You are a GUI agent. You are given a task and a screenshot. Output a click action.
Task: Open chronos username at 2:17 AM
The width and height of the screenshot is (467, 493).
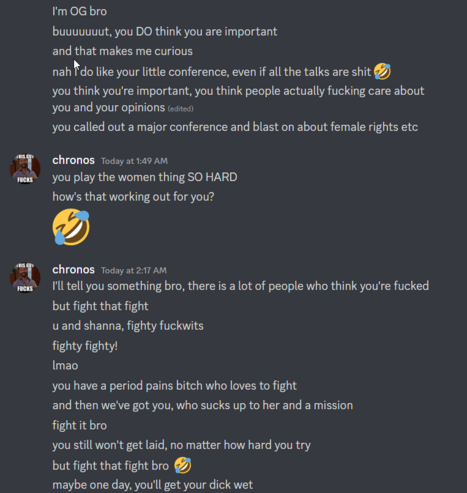[x=73, y=269]
